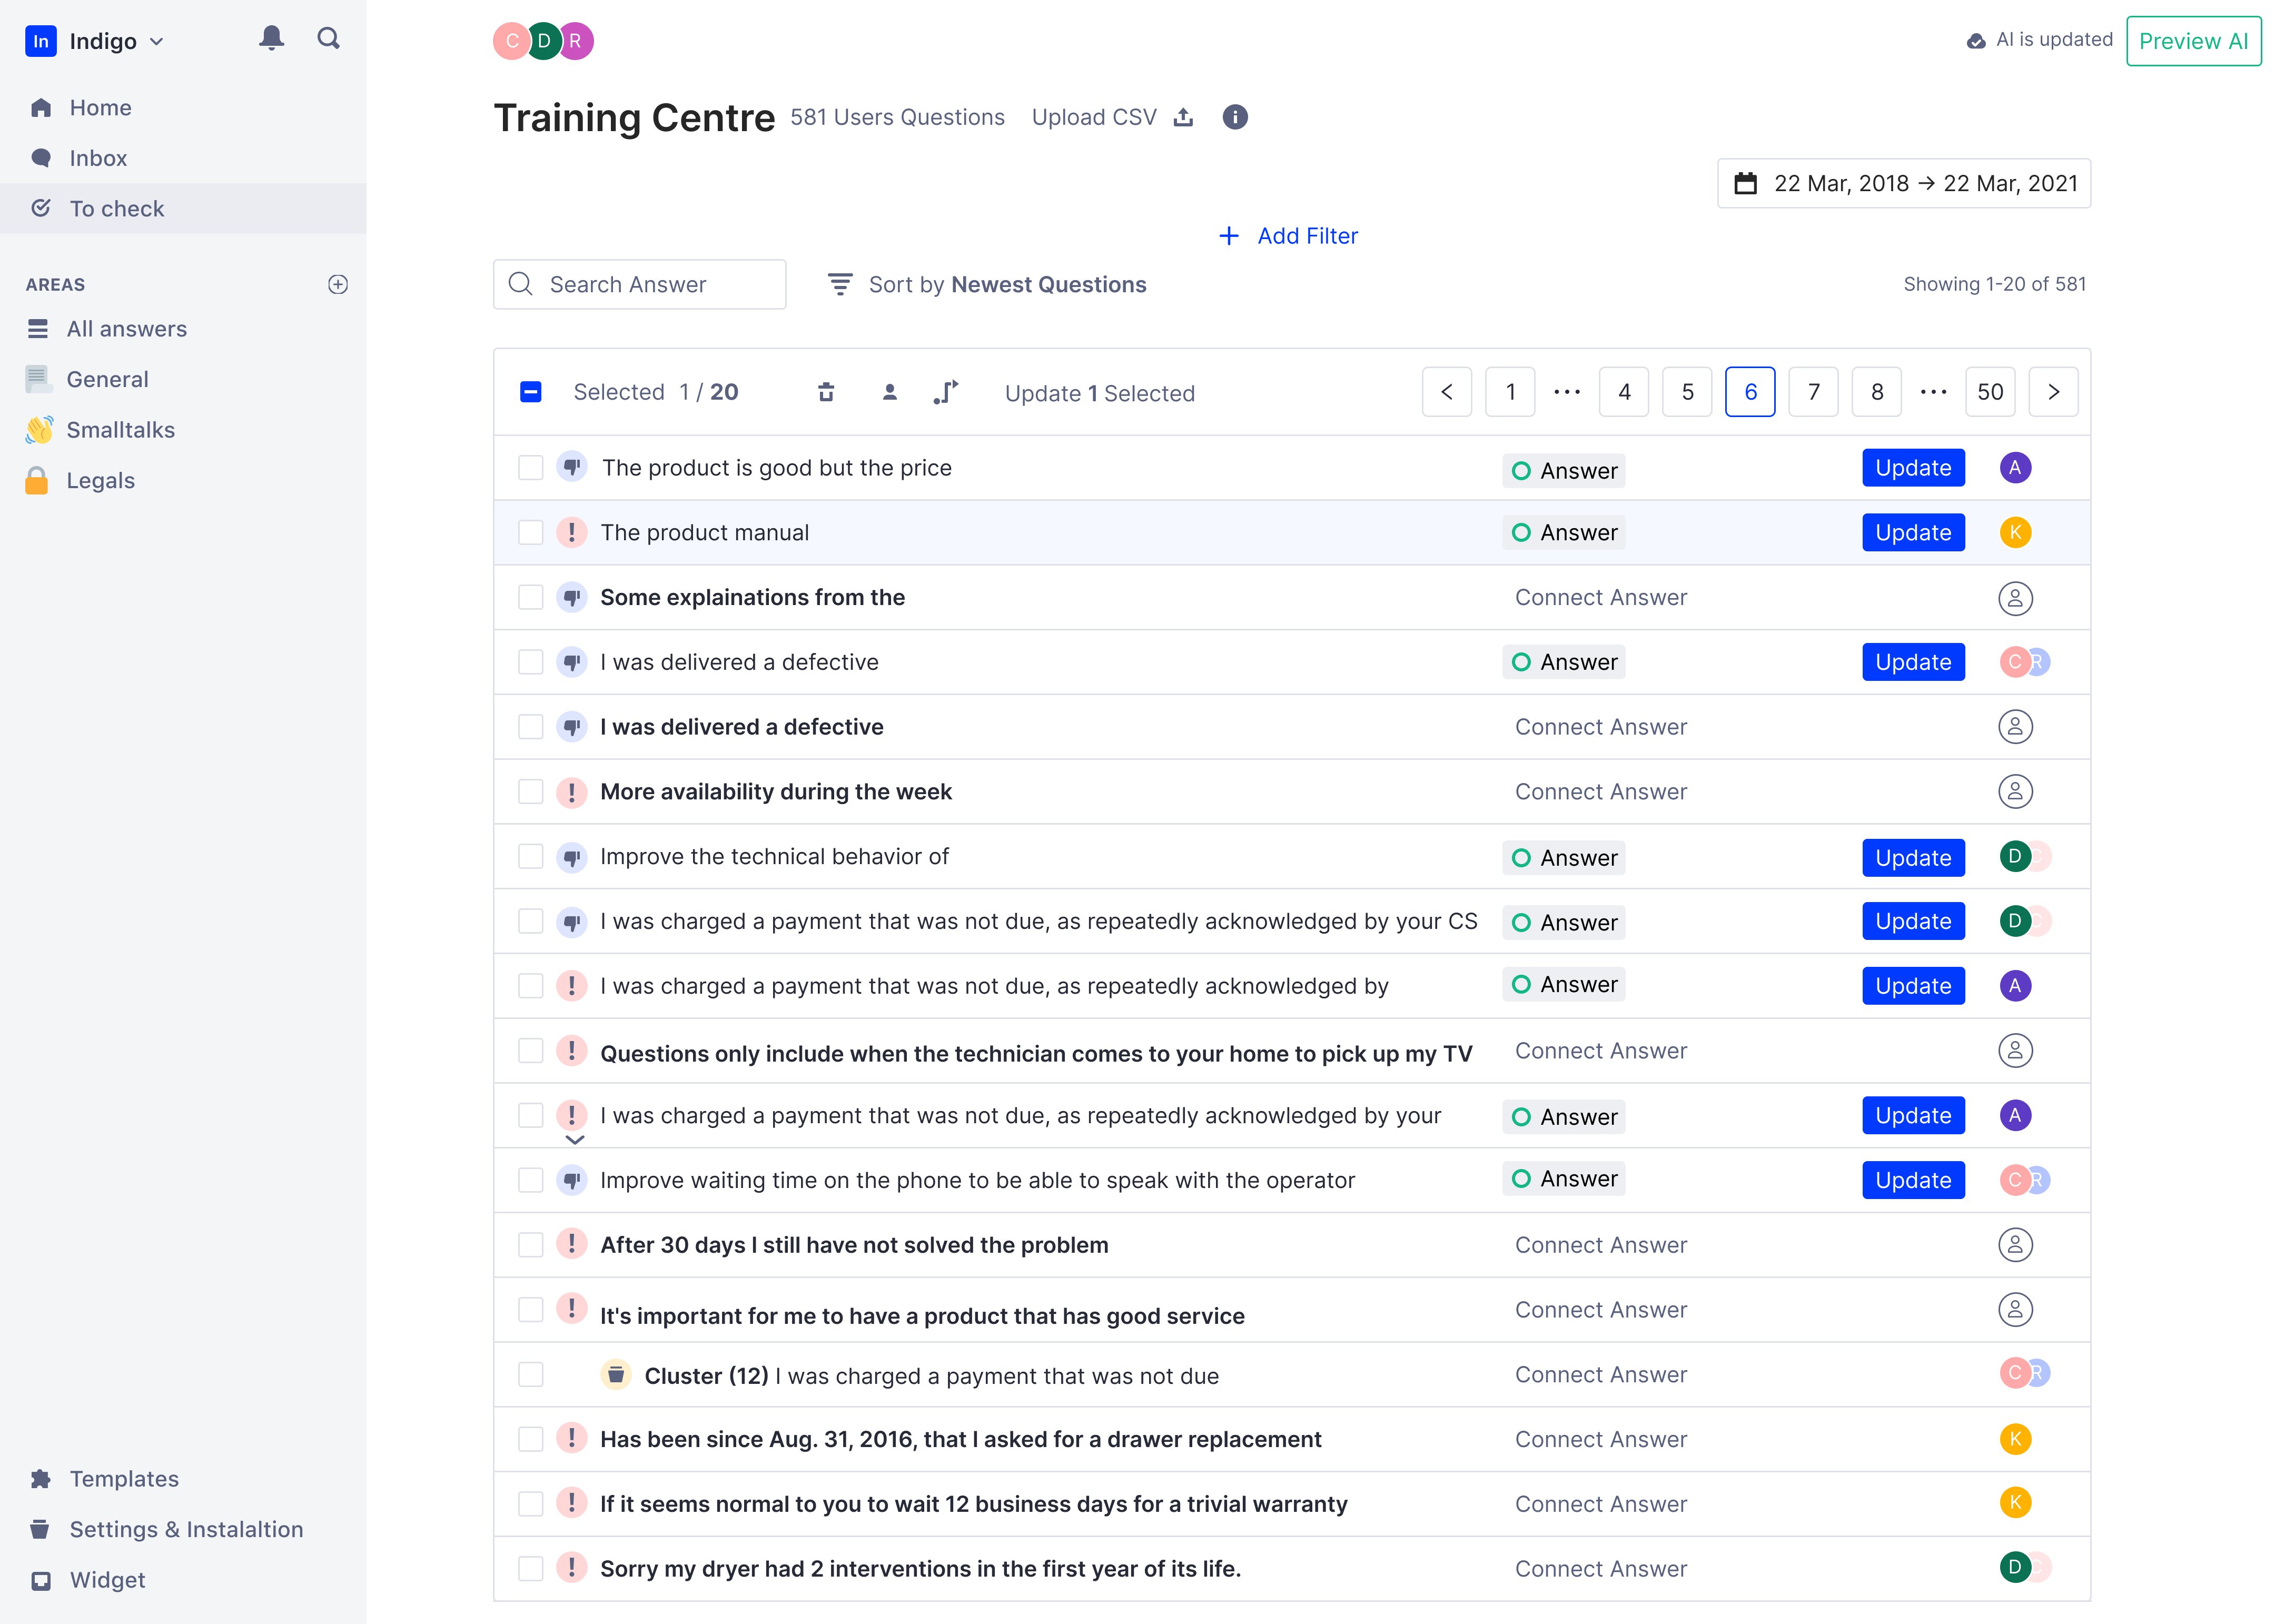Click the notifications bell icon
This screenshot has height=1624, width=2275.
click(271, 39)
